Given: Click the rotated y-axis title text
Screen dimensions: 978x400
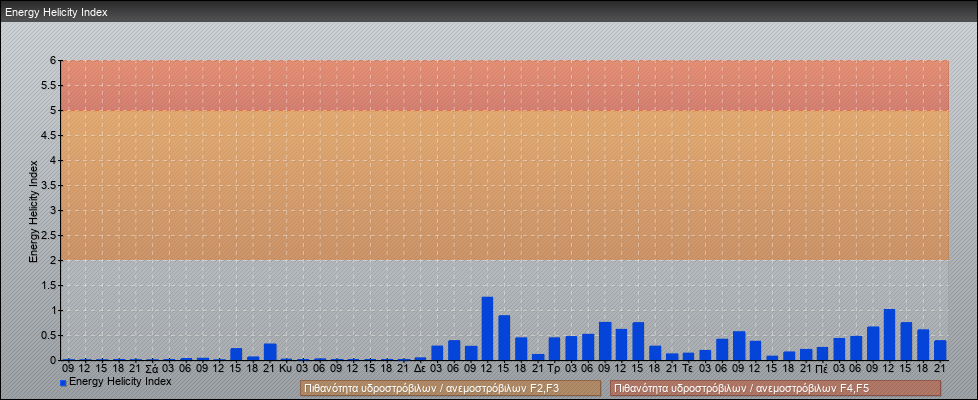Looking at the screenshot, I should tap(33, 210).
